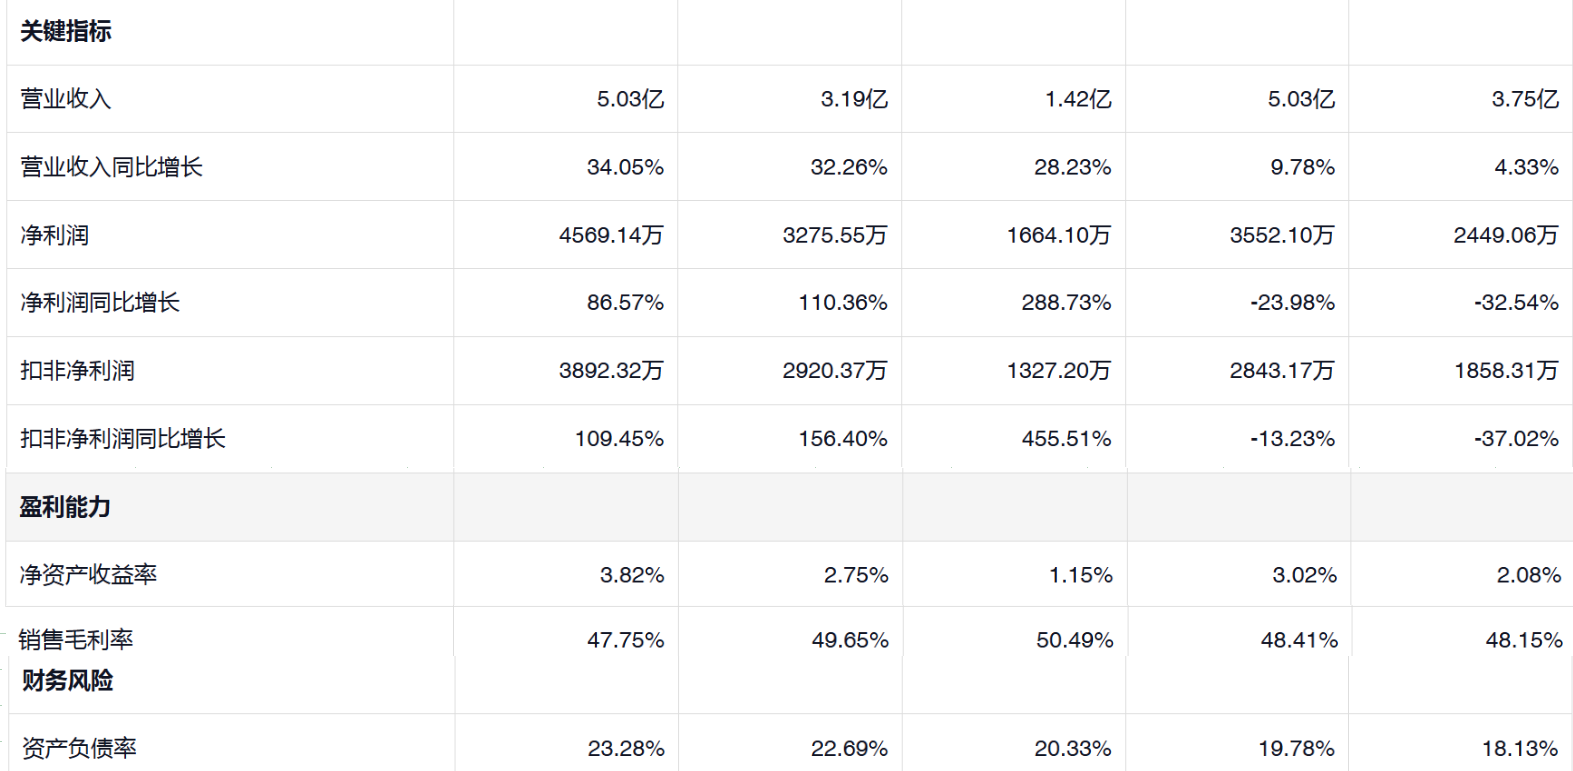
Task: Select the 455.51% cell
Action: (x=1066, y=438)
